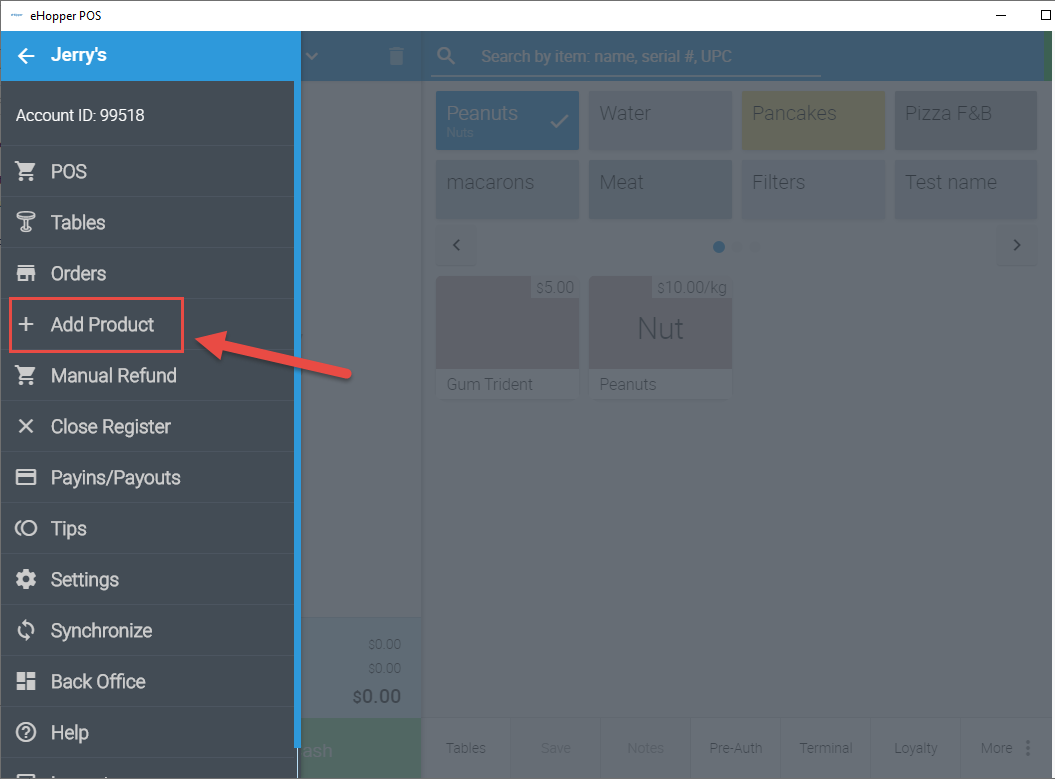Screen dimensions: 1055x779
Task: Open Payins/Payouts from the sidebar
Action: 27,477
